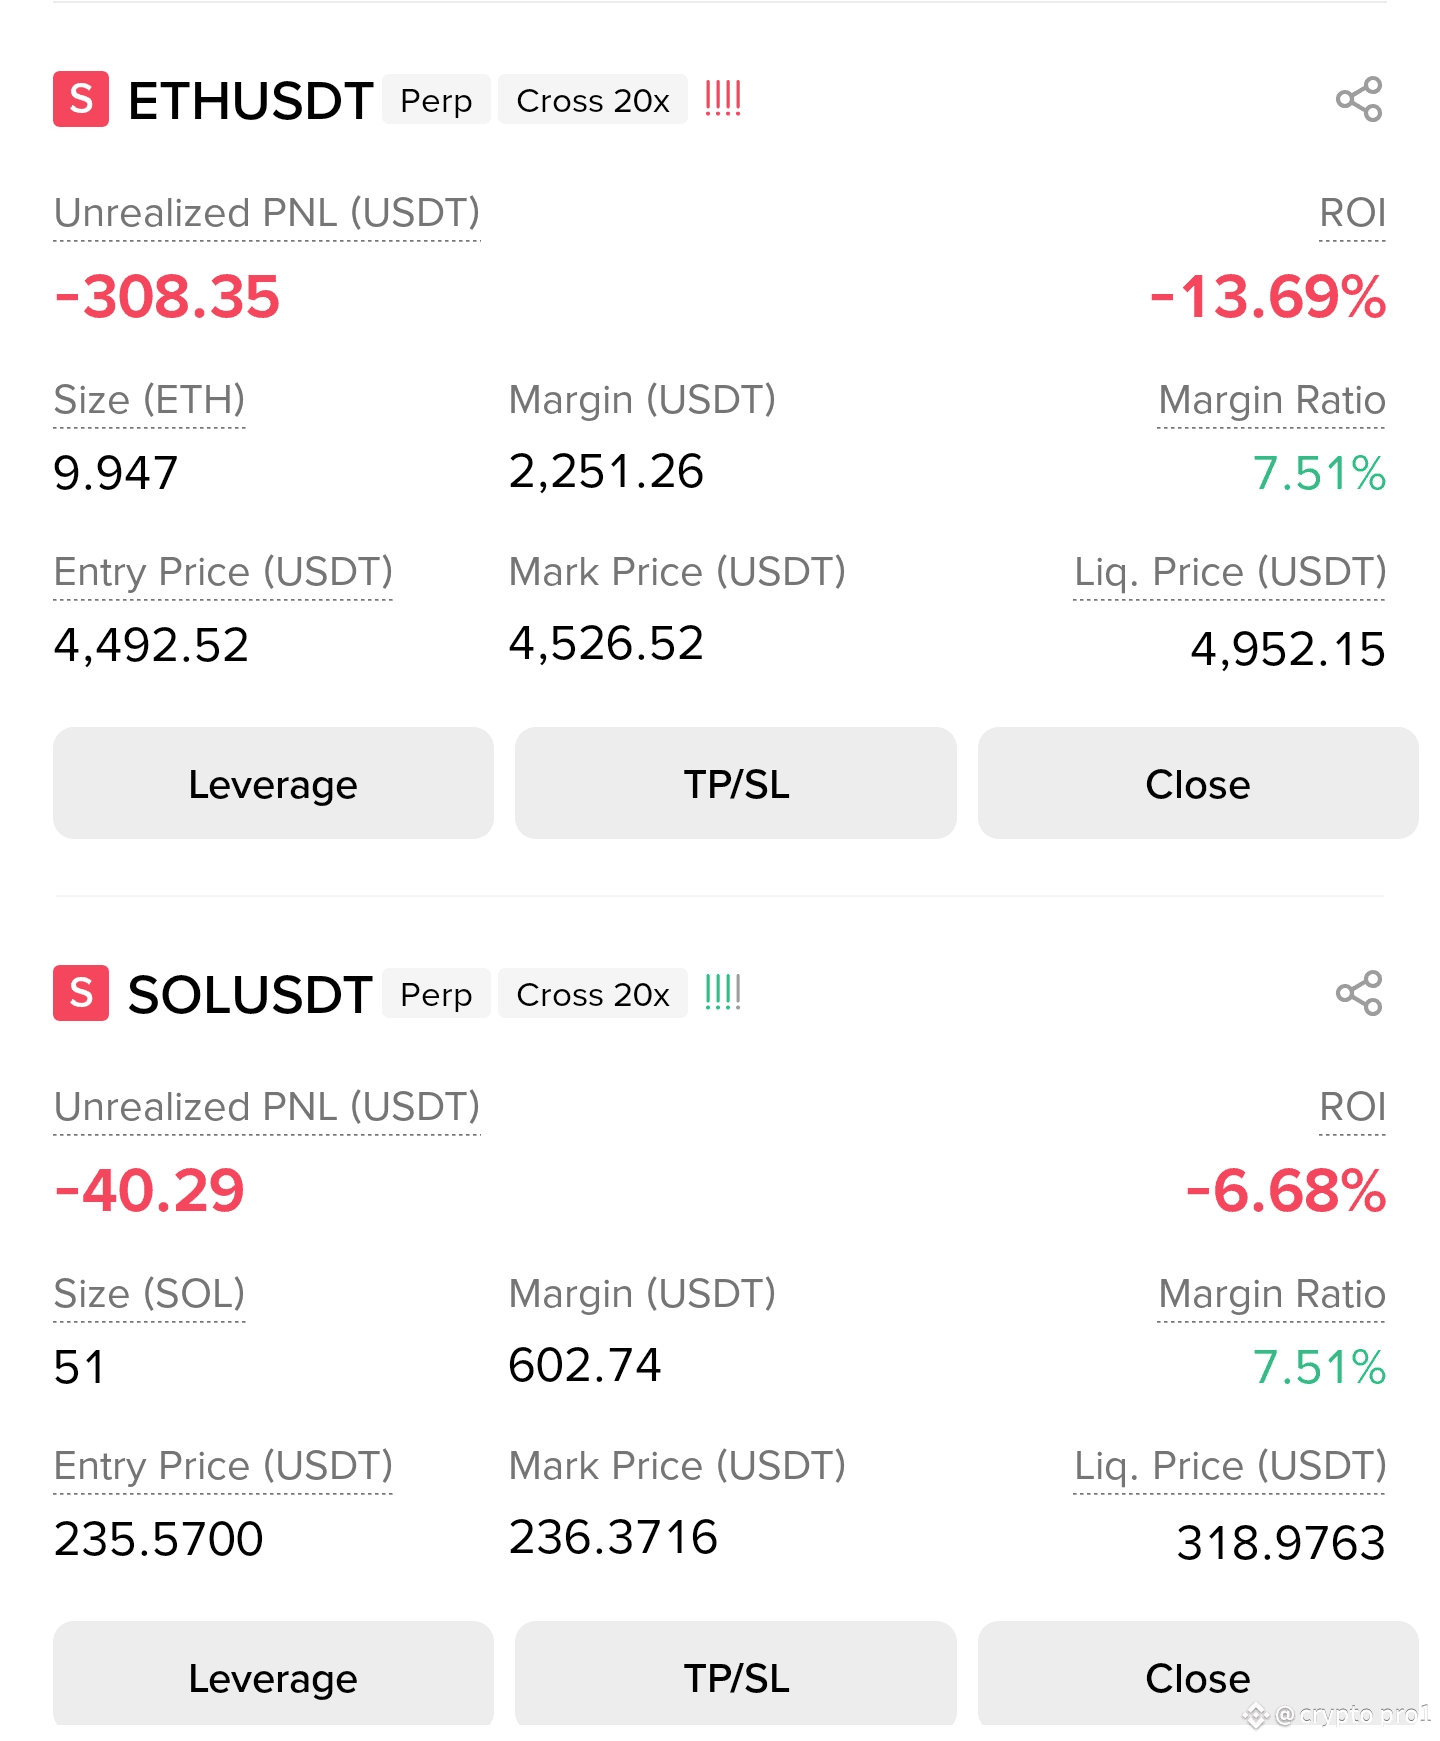Tap Cross 20x tag on ETHUSDT
1440x1741 pixels.
point(593,100)
